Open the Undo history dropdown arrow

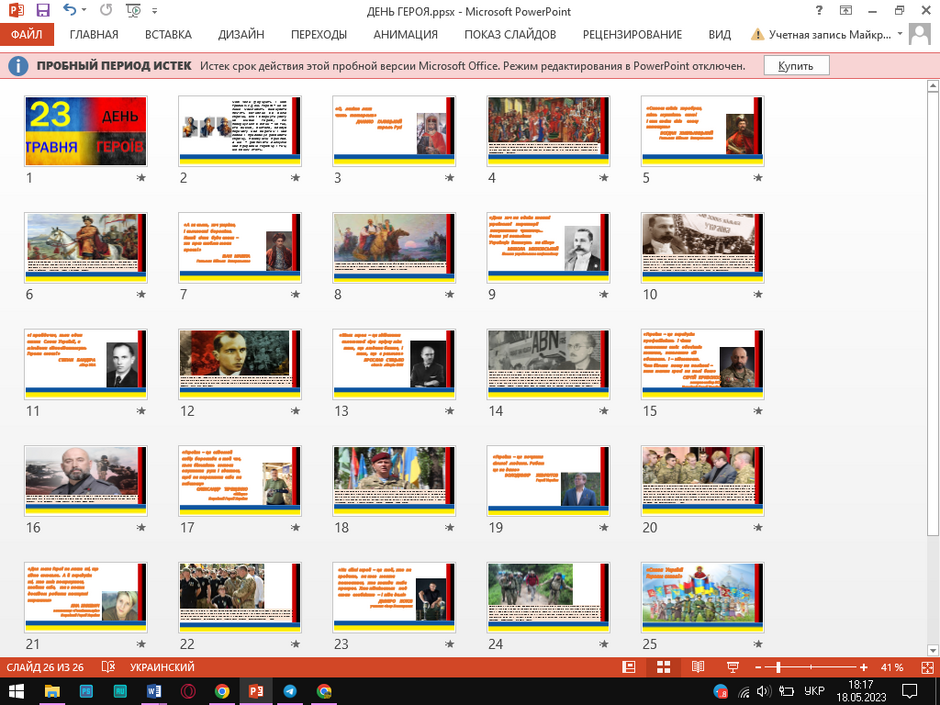[84, 10]
